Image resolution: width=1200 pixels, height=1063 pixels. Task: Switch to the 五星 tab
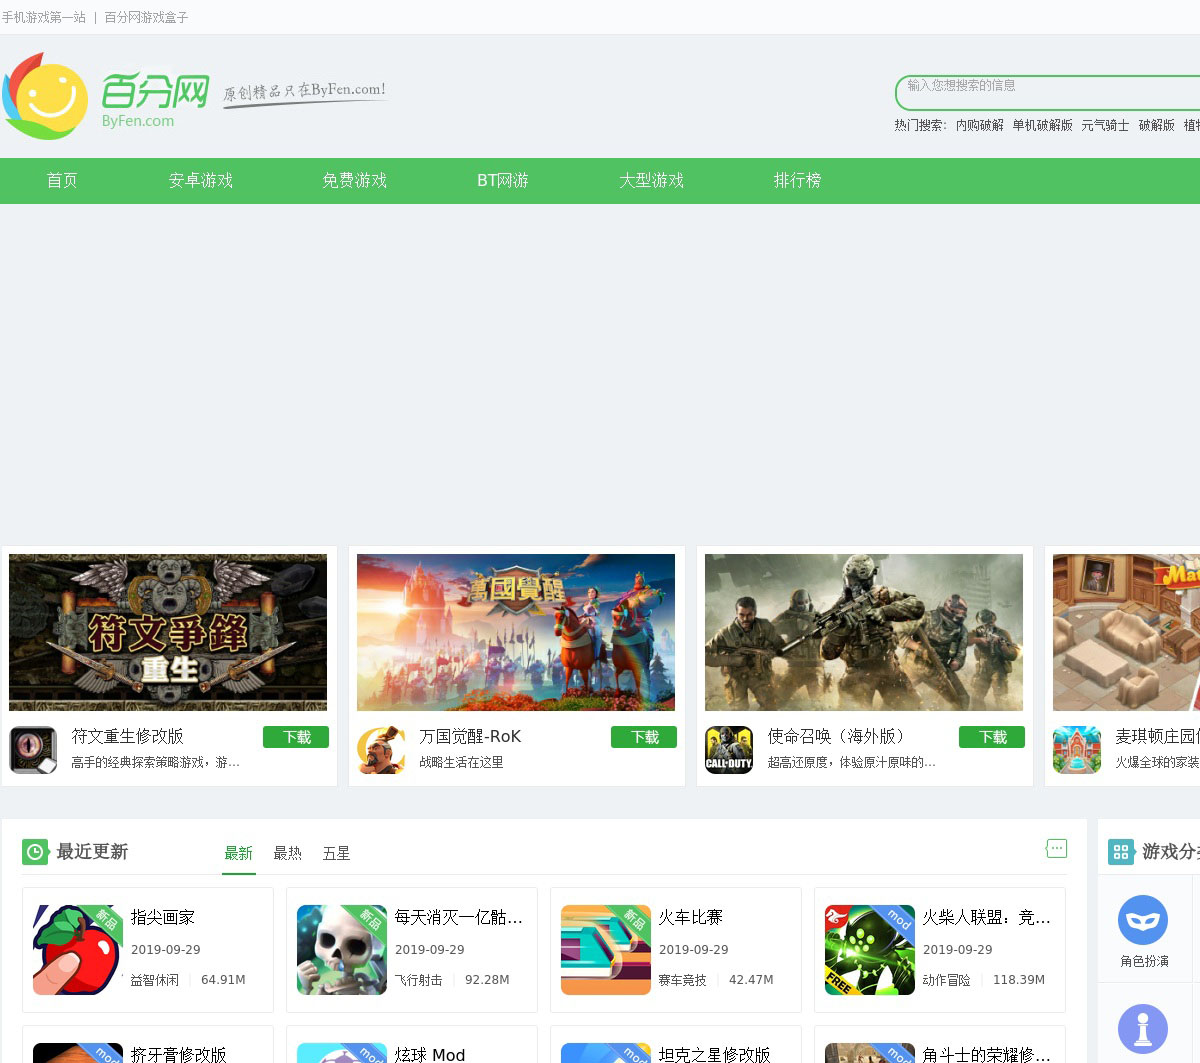337,853
